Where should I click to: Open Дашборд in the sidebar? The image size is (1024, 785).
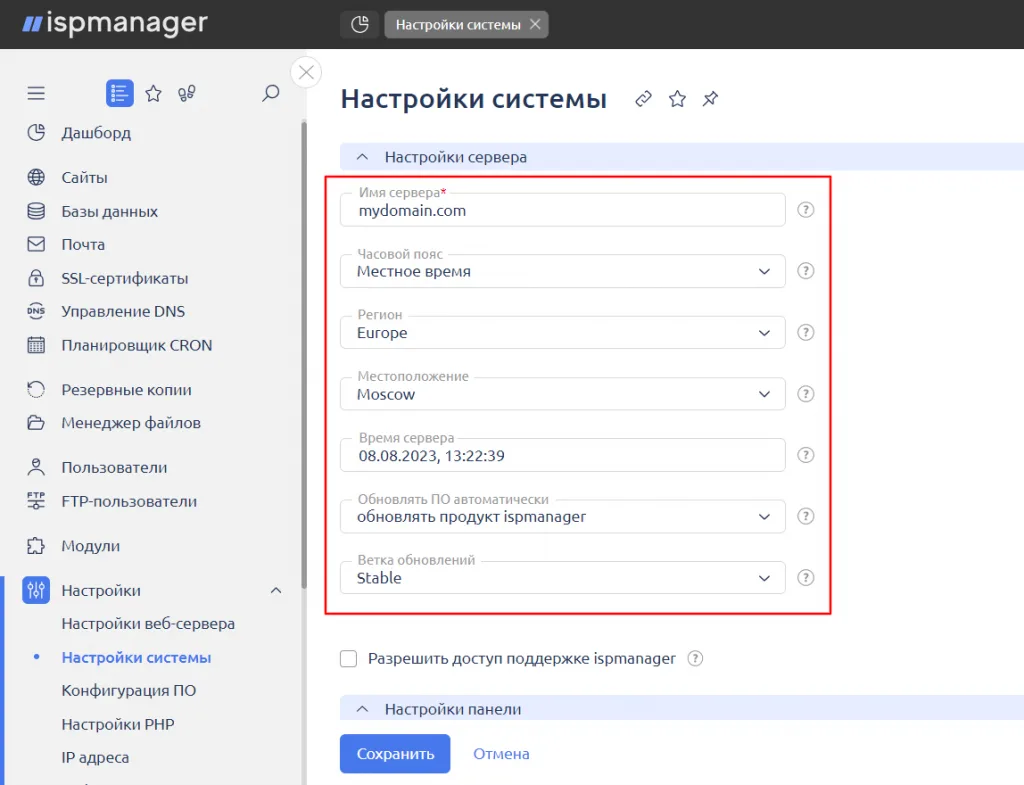coord(96,133)
